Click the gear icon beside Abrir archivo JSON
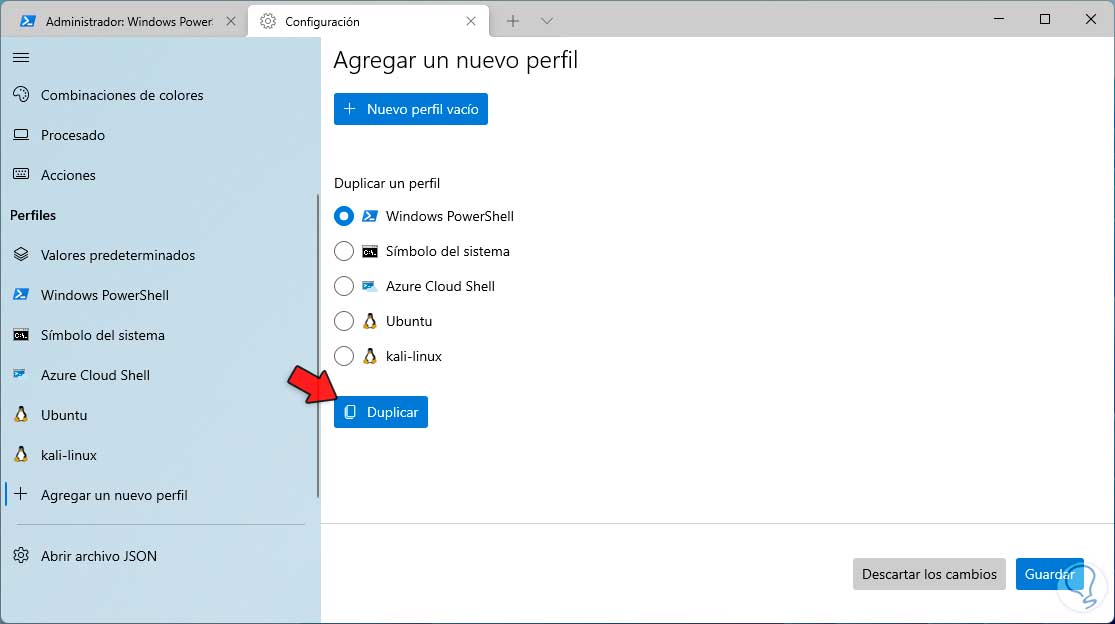The width and height of the screenshot is (1115, 624). (x=21, y=556)
